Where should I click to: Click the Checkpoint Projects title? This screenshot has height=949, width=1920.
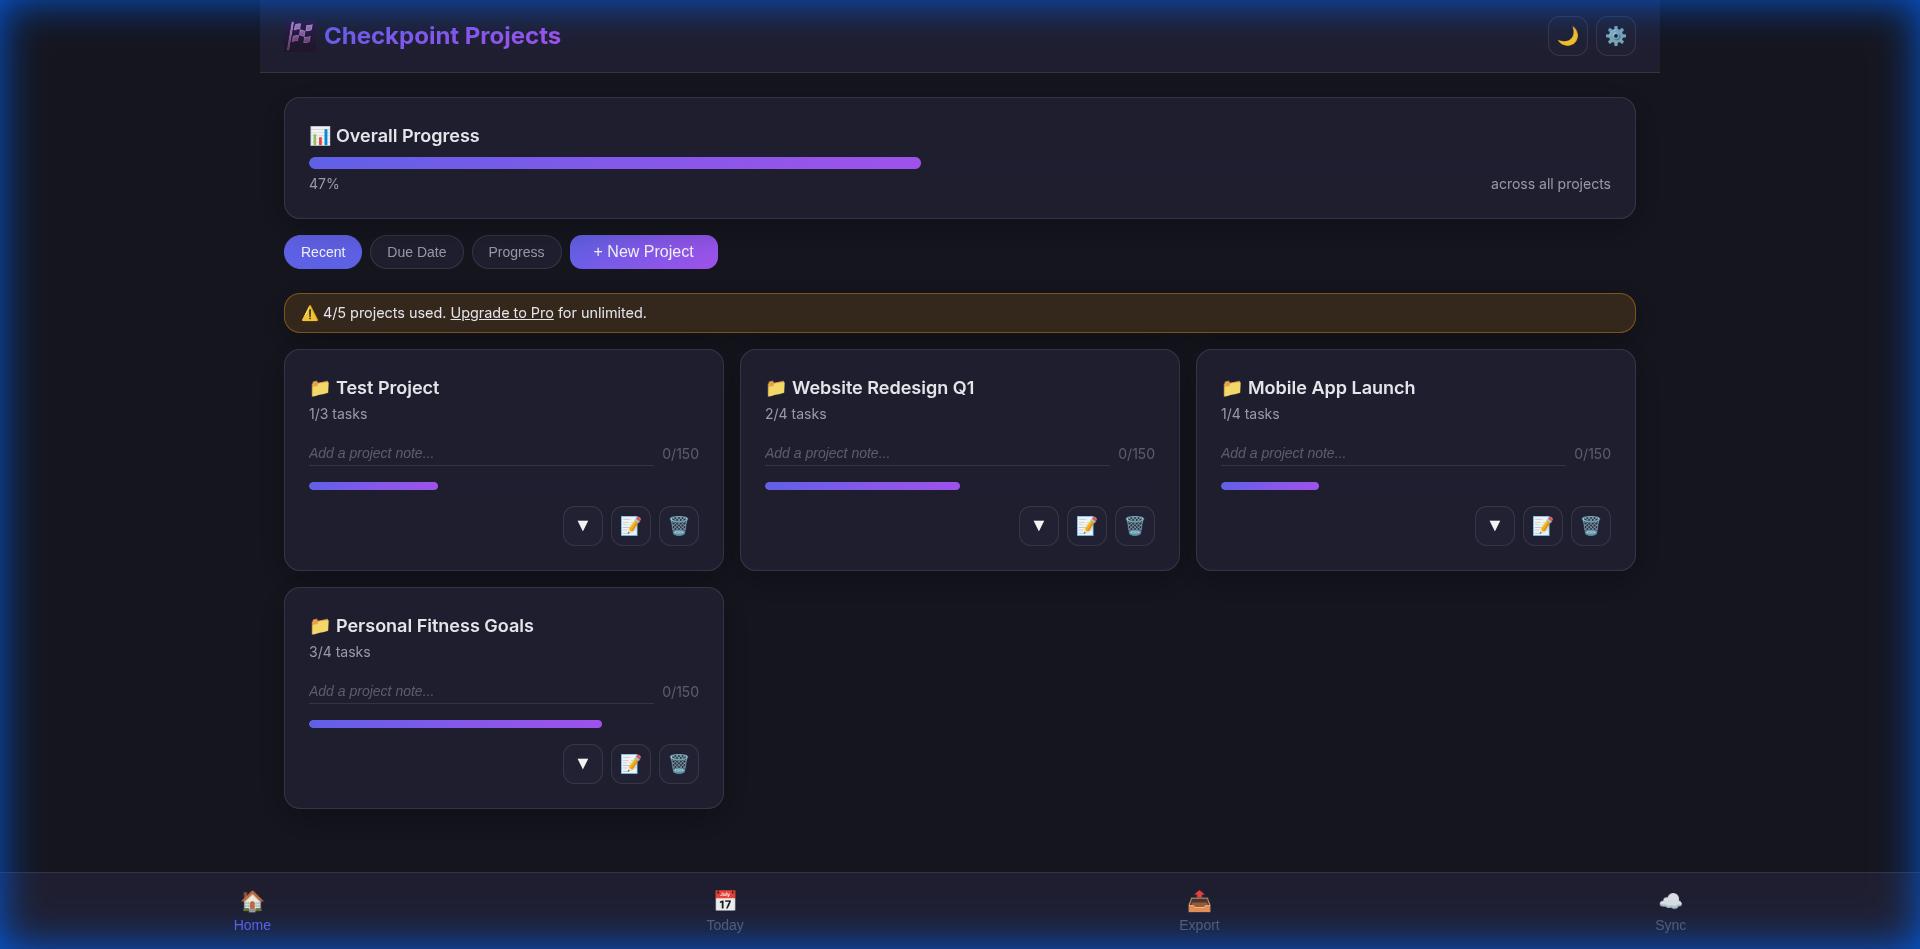tap(442, 36)
